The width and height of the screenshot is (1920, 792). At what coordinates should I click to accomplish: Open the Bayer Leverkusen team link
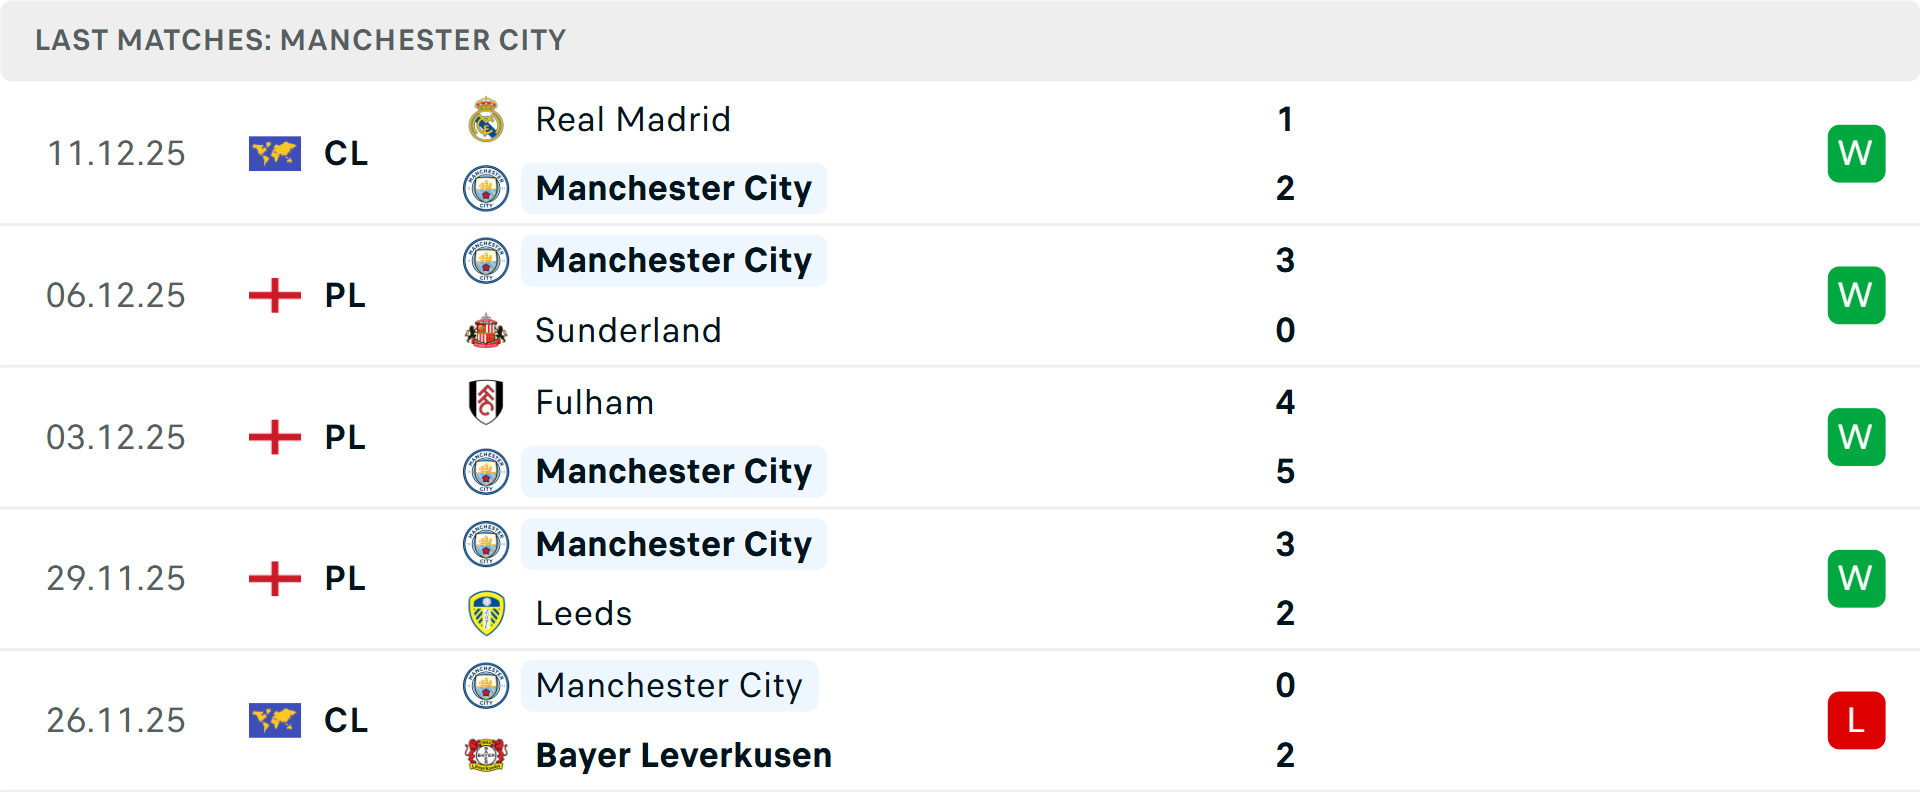pos(683,755)
